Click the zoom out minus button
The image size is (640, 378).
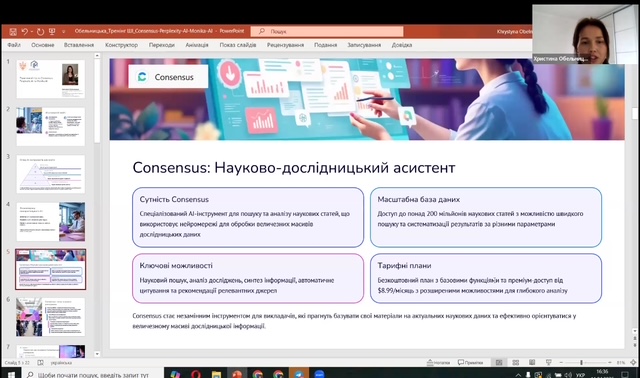561,362
